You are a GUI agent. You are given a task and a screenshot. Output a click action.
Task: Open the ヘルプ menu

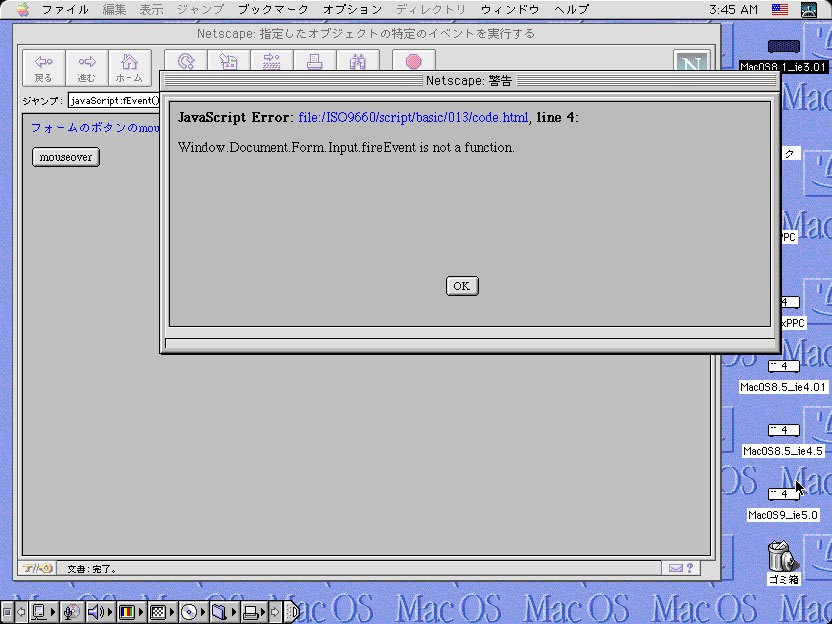(571, 10)
